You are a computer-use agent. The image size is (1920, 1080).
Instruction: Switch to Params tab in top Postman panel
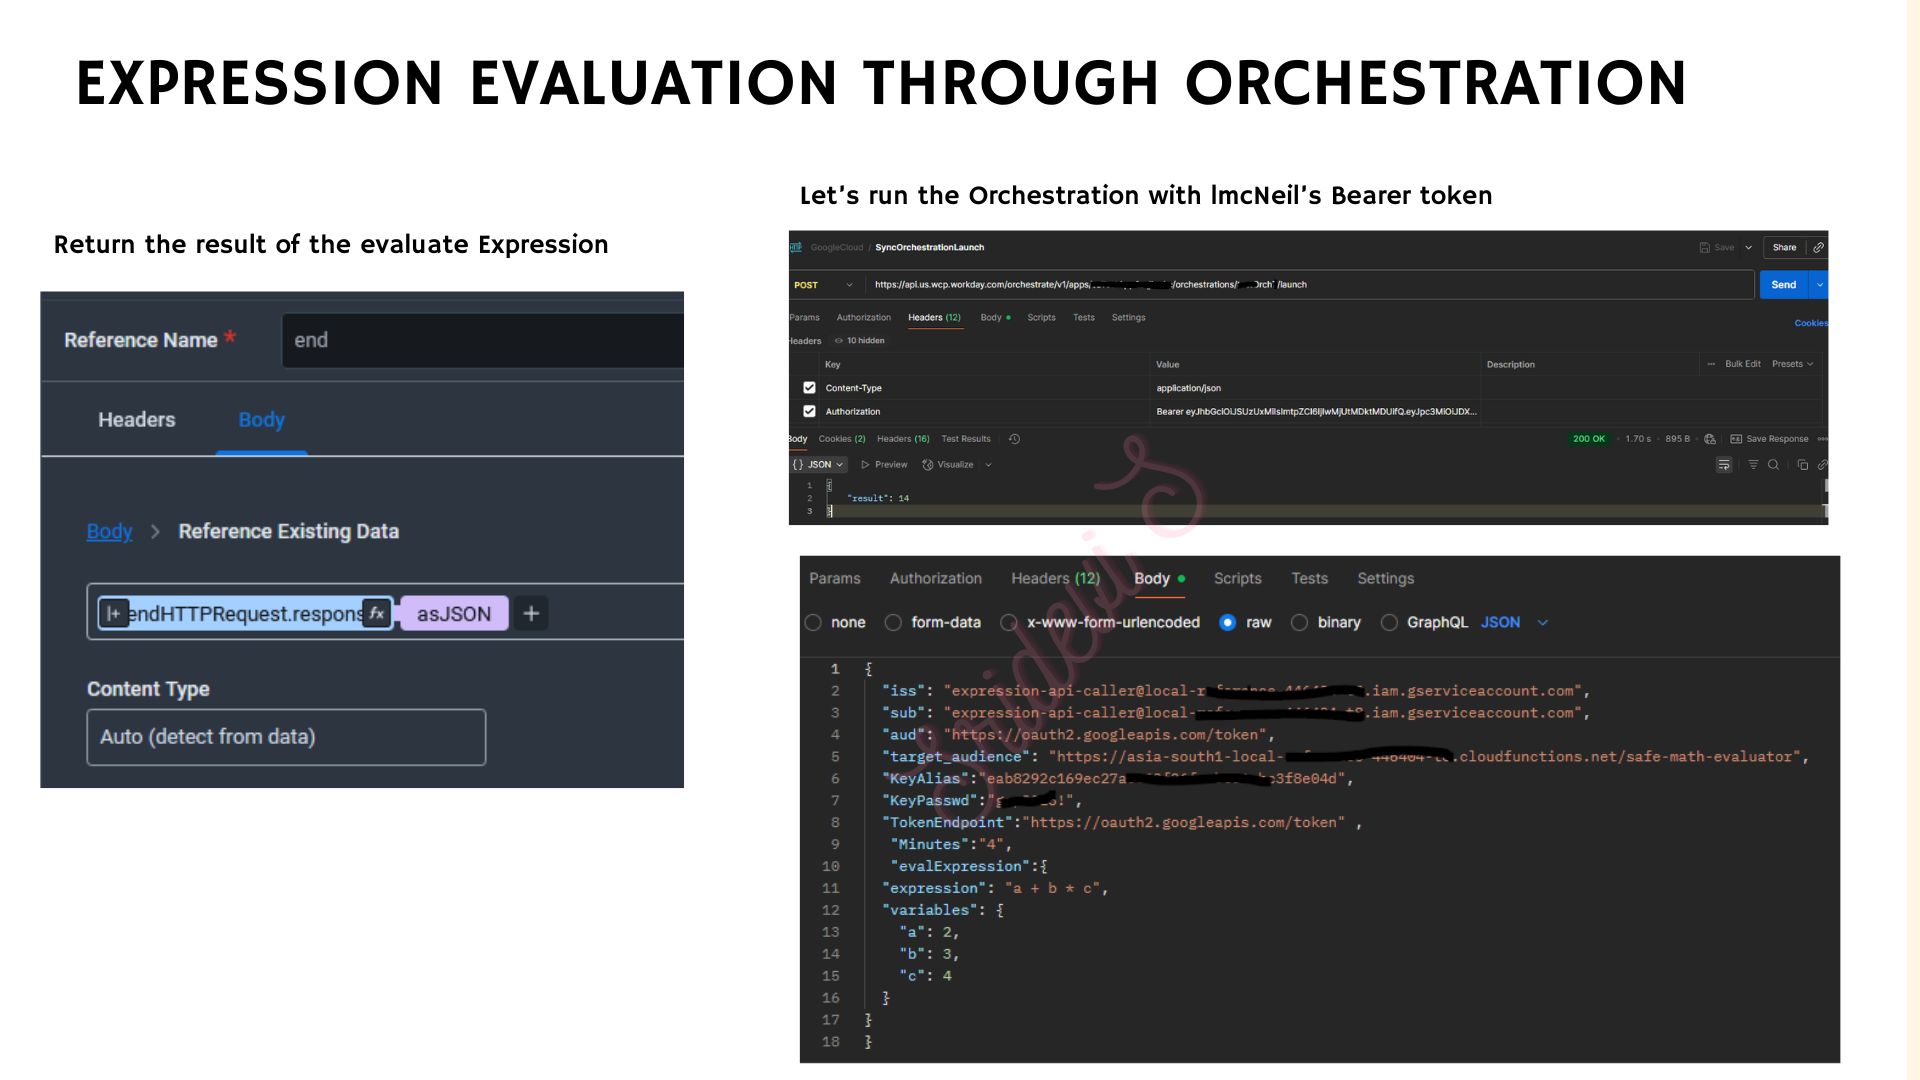804,317
